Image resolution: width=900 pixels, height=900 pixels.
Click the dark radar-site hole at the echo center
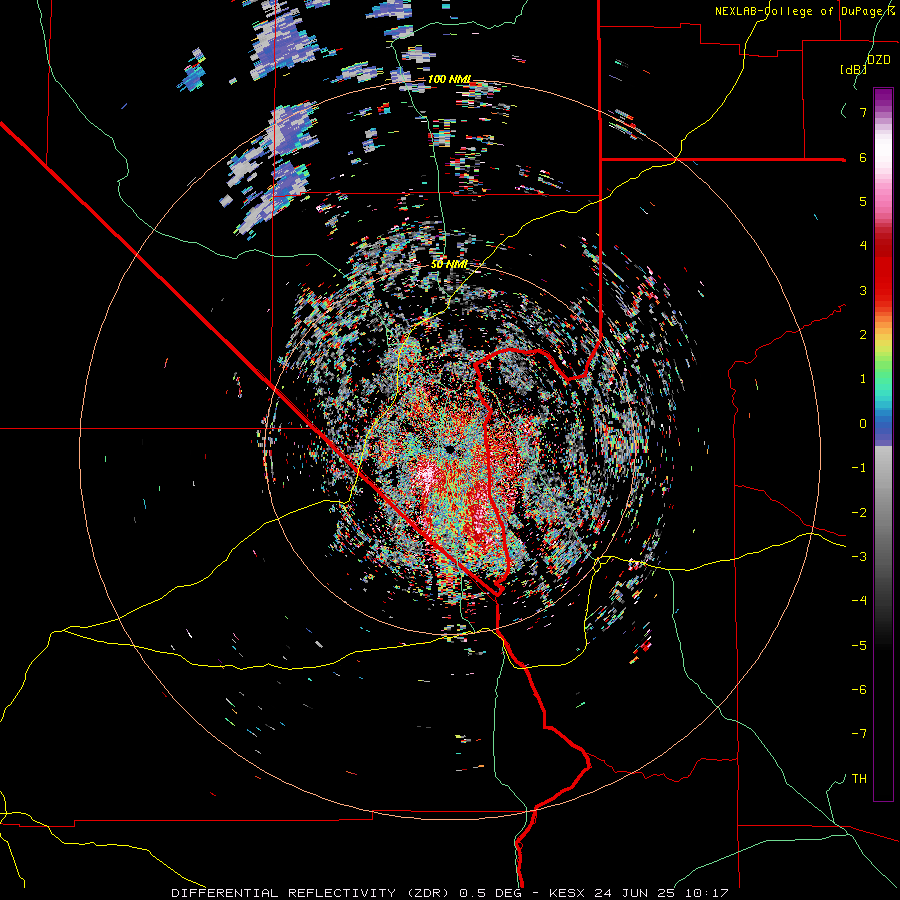449,449
